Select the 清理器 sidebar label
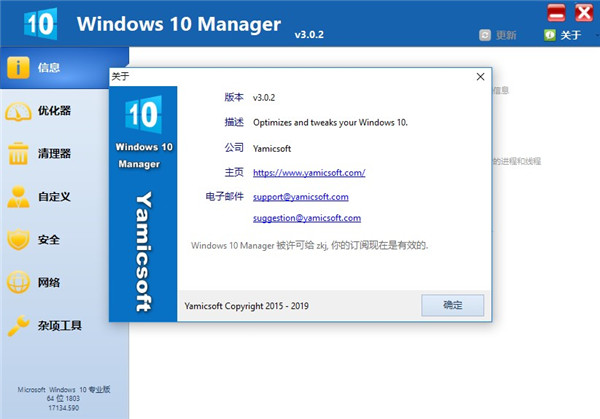The height and width of the screenshot is (419, 600). 54,154
